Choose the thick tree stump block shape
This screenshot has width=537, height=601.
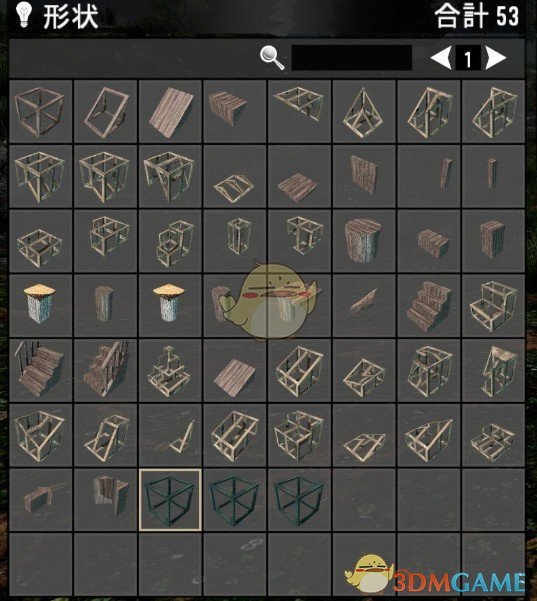[364, 241]
